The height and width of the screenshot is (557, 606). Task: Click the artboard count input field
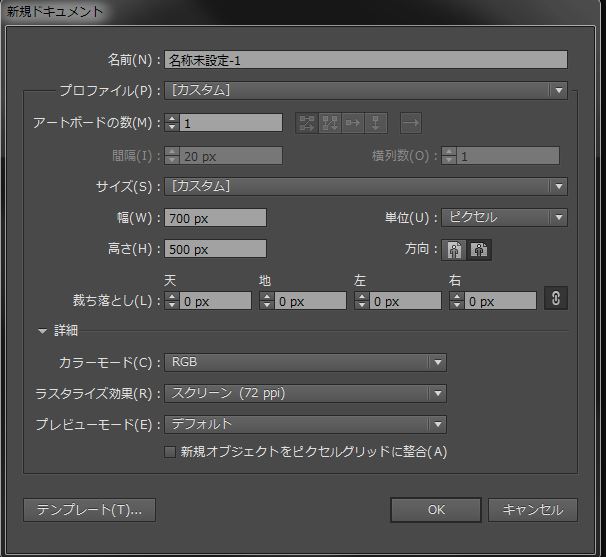tap(231, 123)
